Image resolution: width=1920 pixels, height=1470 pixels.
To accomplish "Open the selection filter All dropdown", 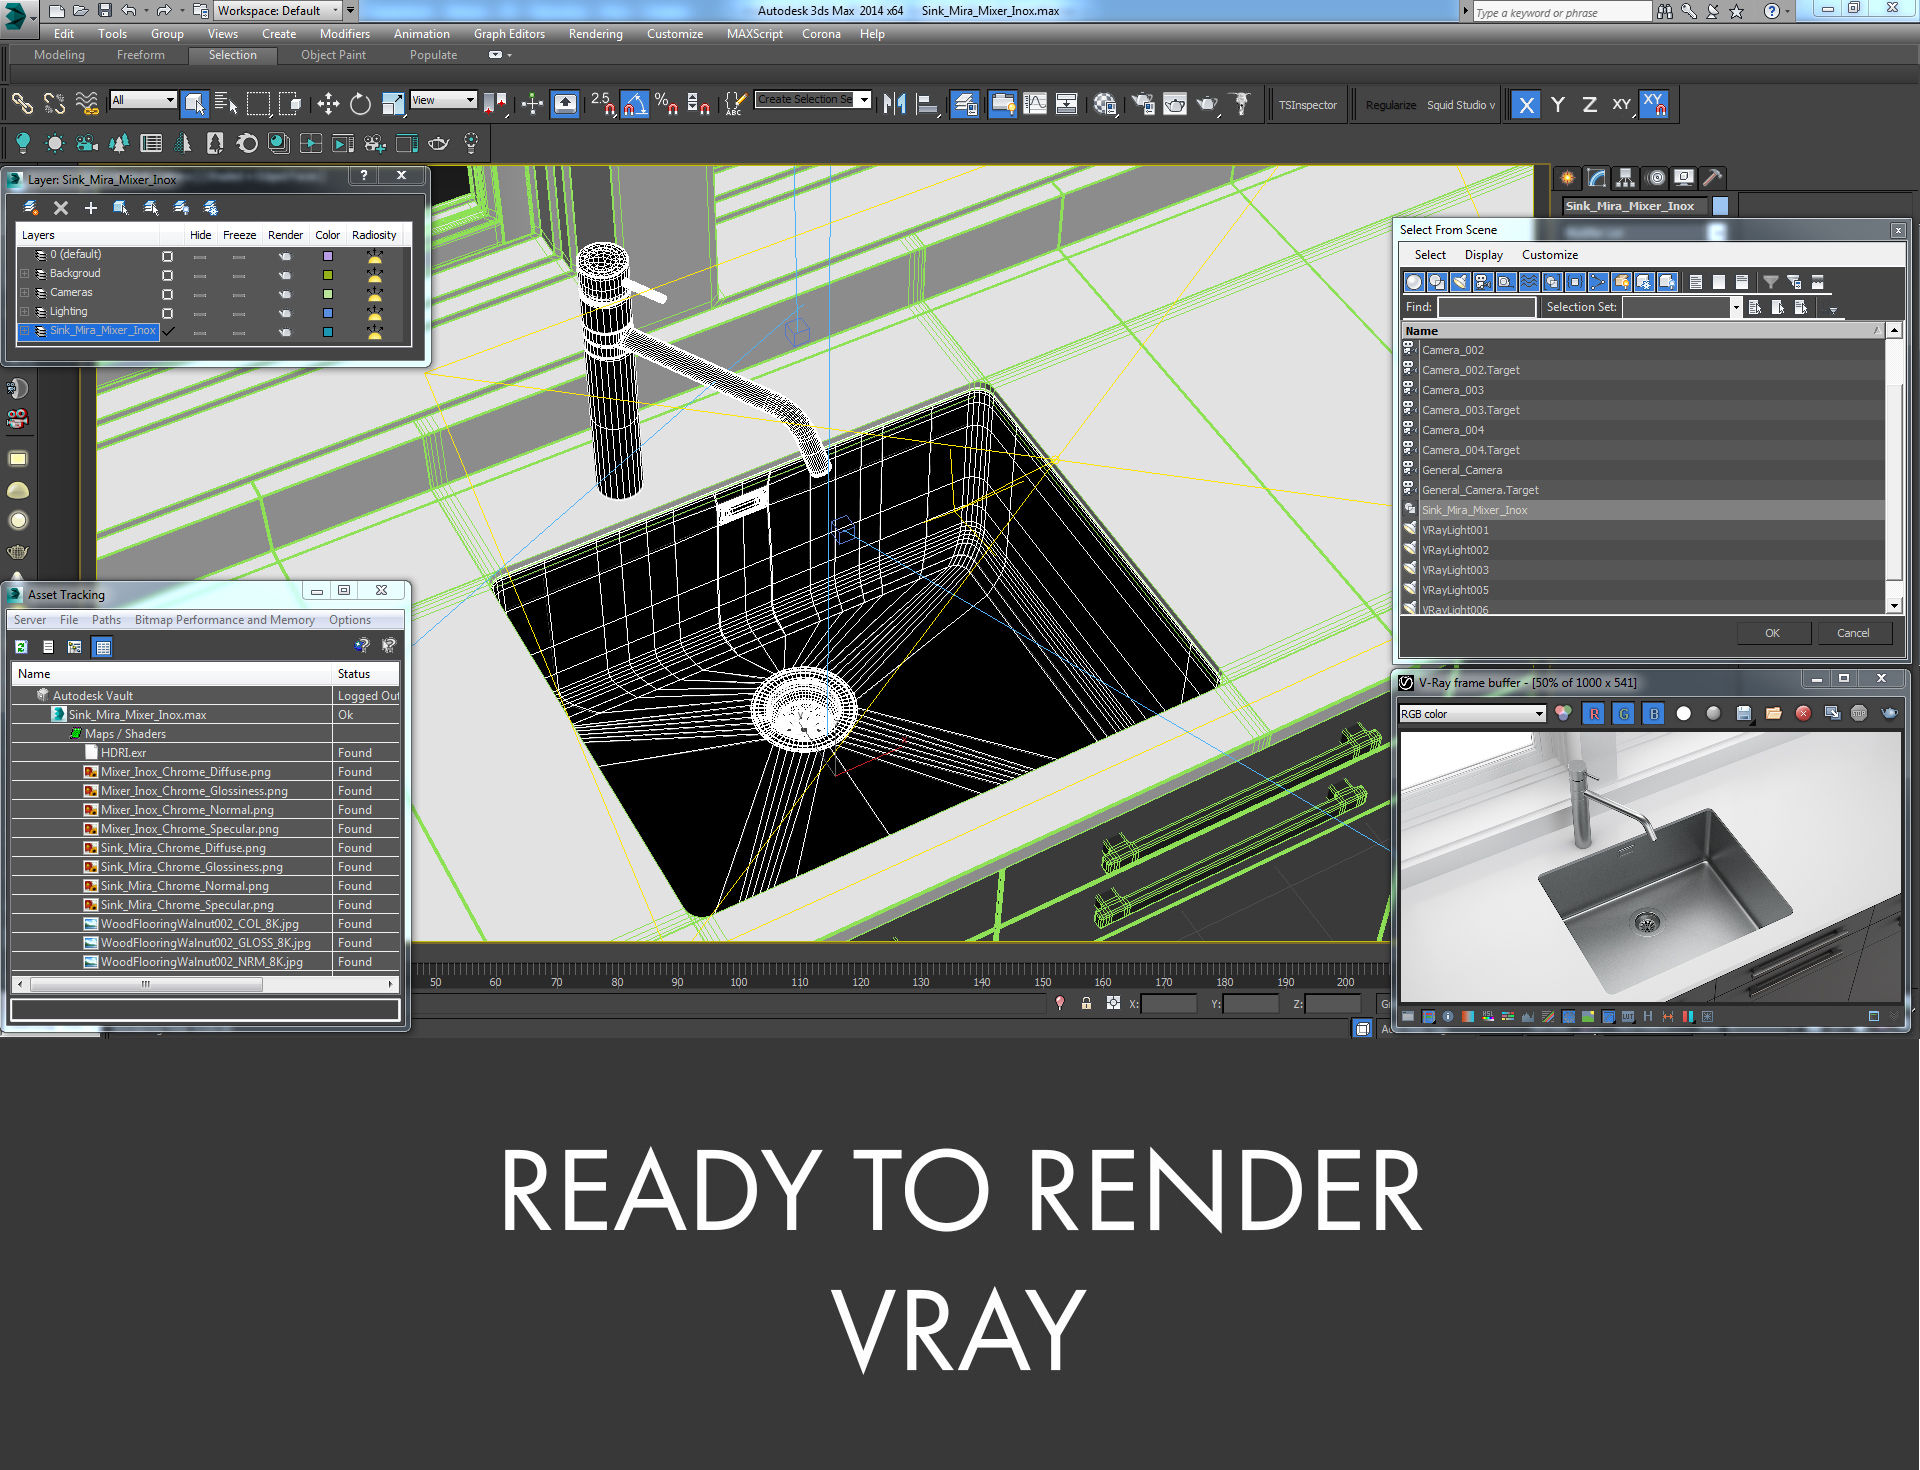I will [144, 100].
